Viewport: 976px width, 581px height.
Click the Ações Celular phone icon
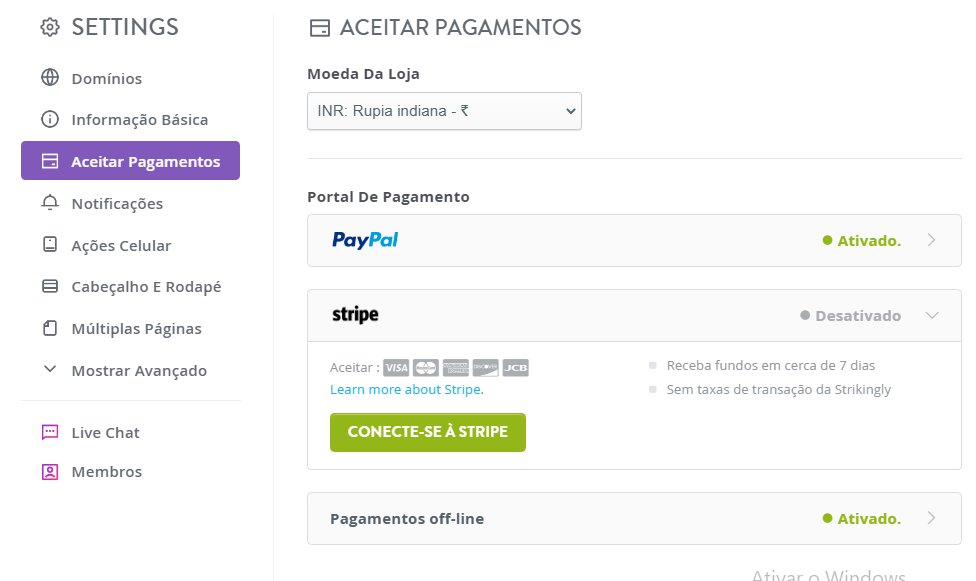coord(50,245)
